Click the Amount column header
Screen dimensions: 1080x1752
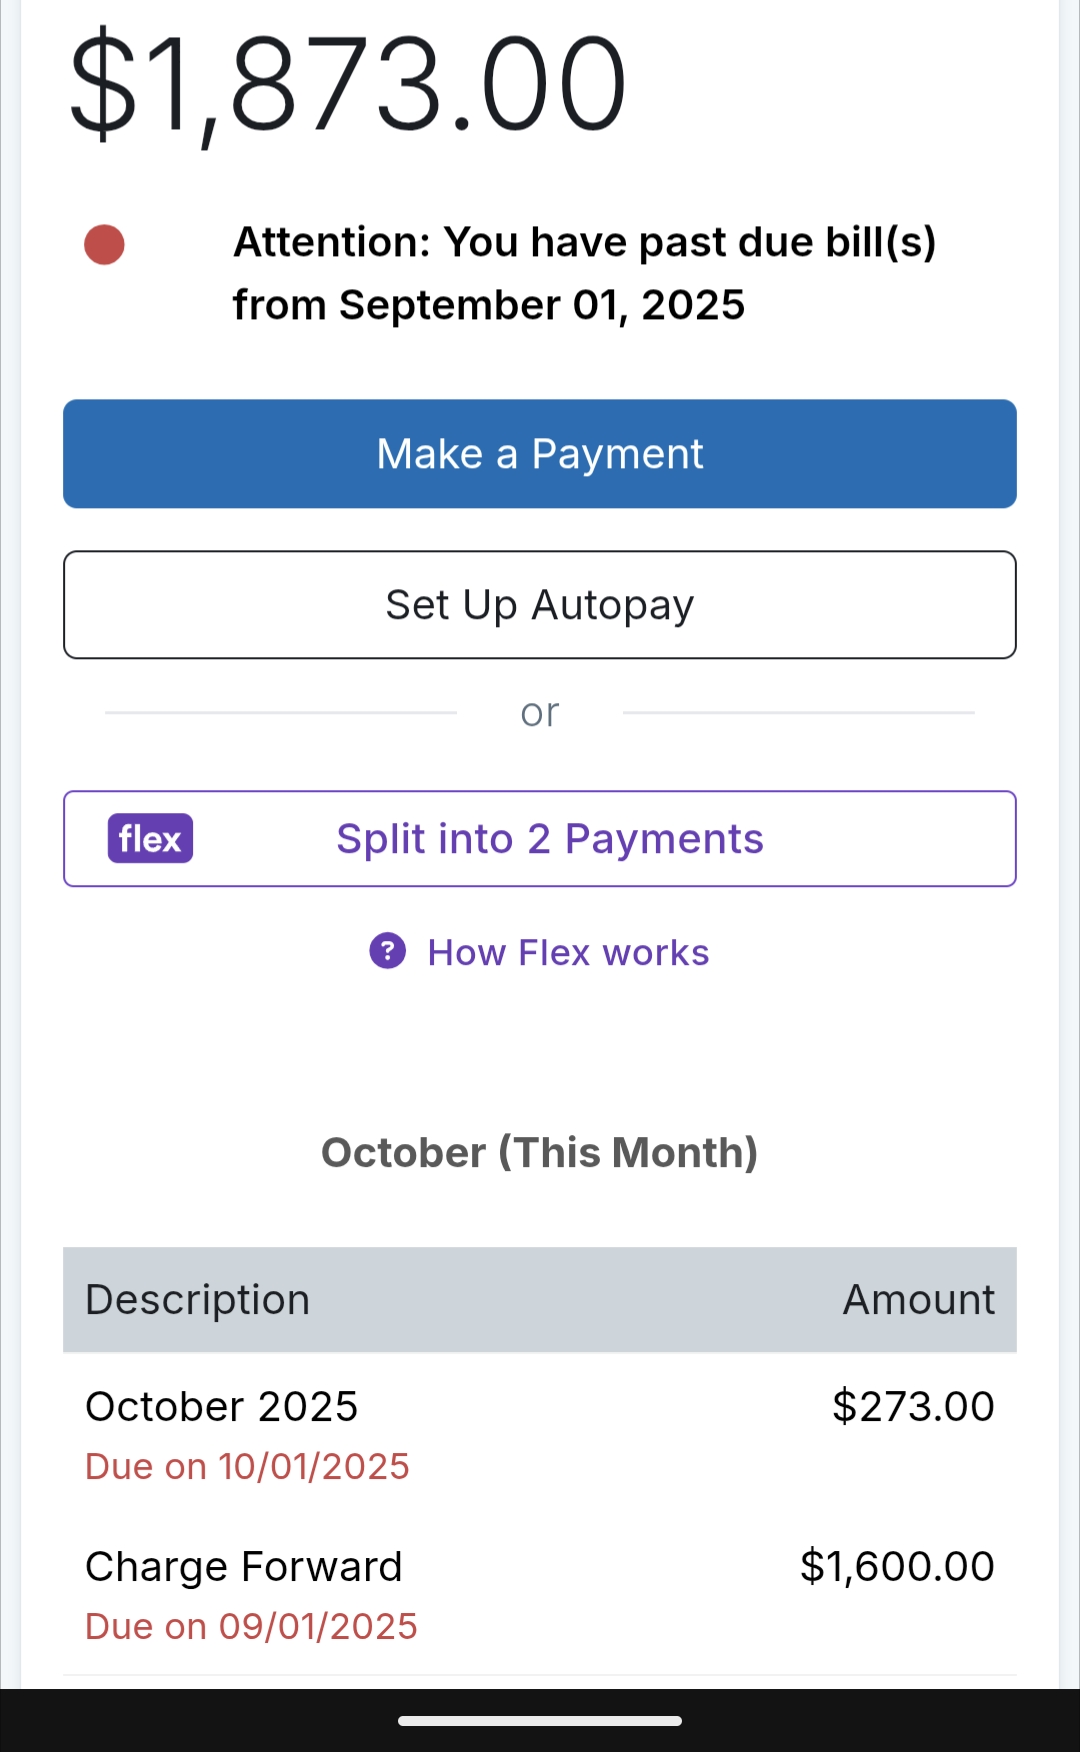click(x=918, y=1300)
